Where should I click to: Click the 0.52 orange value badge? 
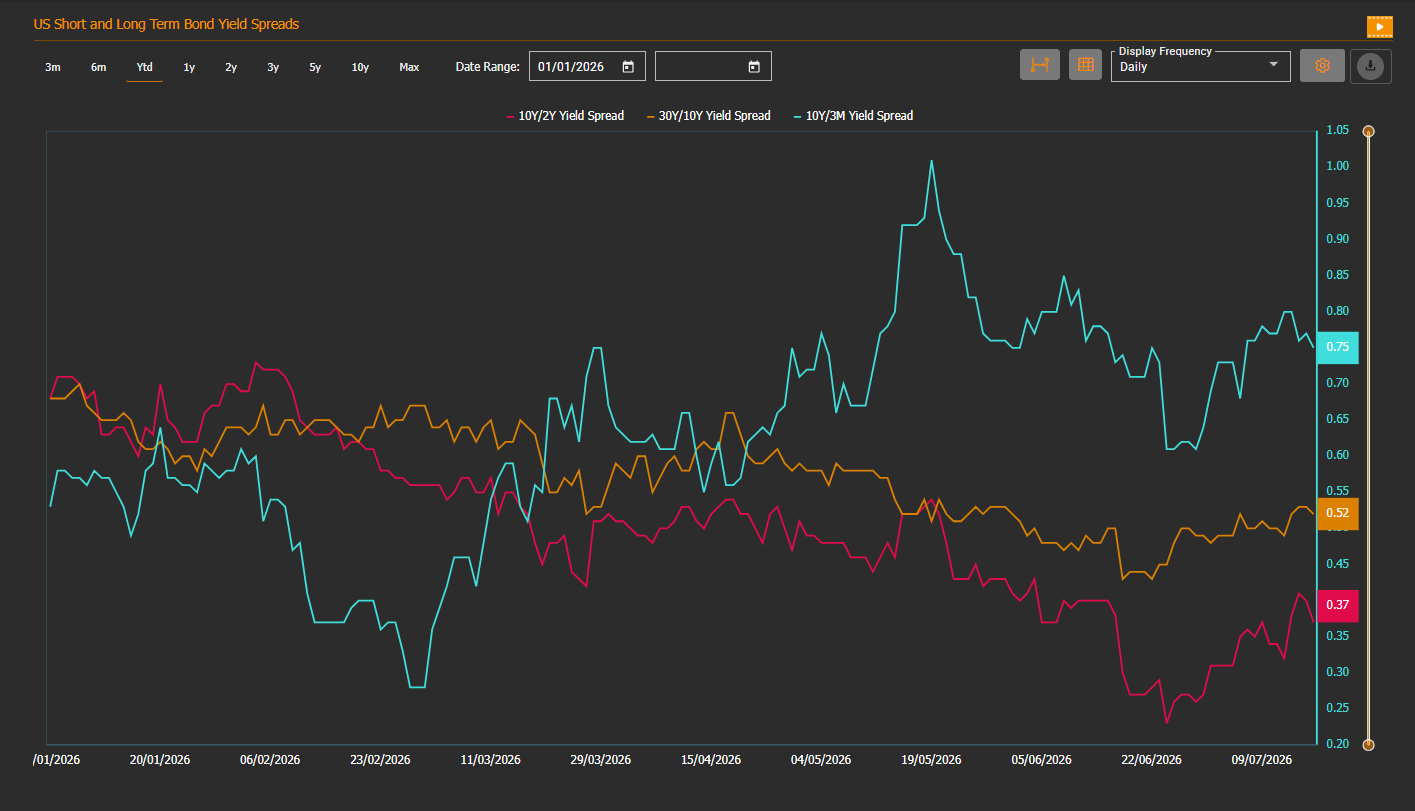pos(1338,513)
